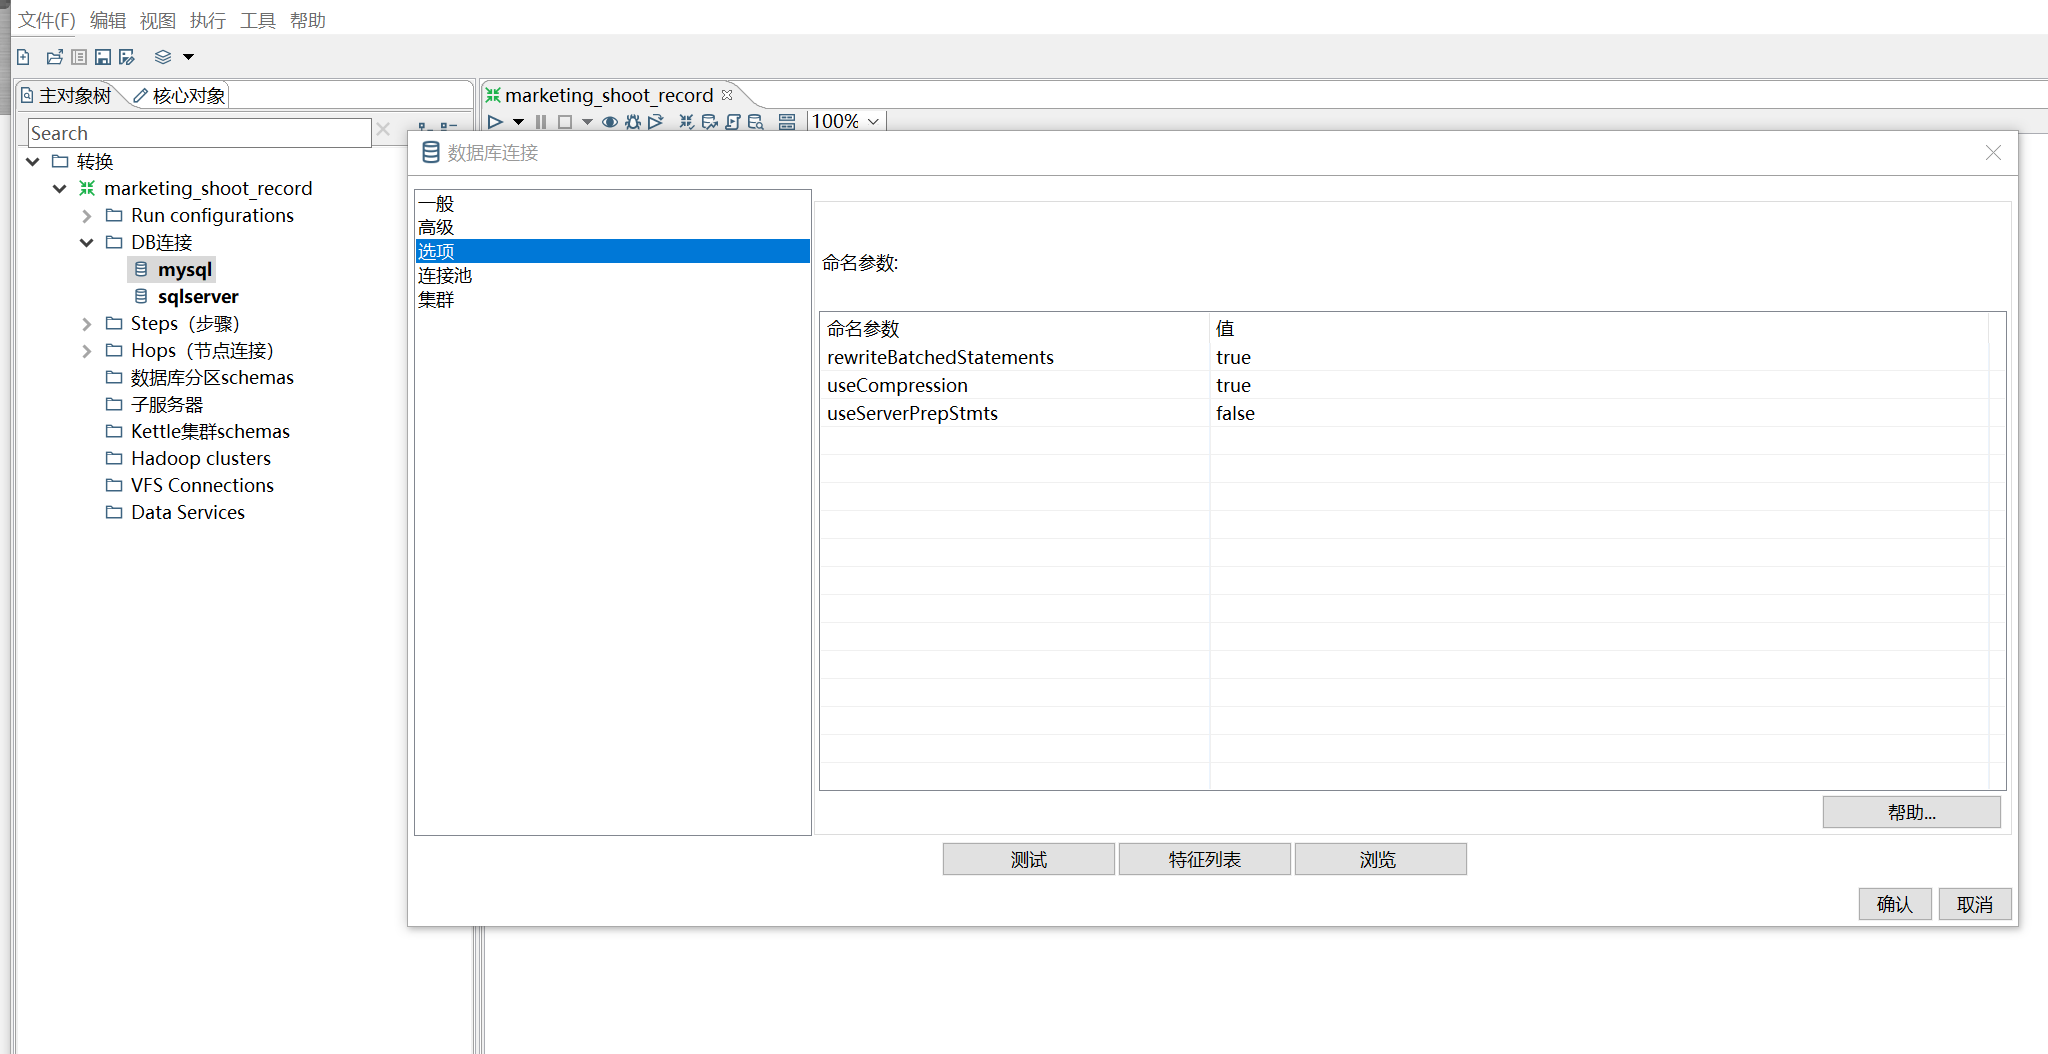Collapse the DB连接 folder
Viewport: 2048px width, 1054px height.
point(87,243)
